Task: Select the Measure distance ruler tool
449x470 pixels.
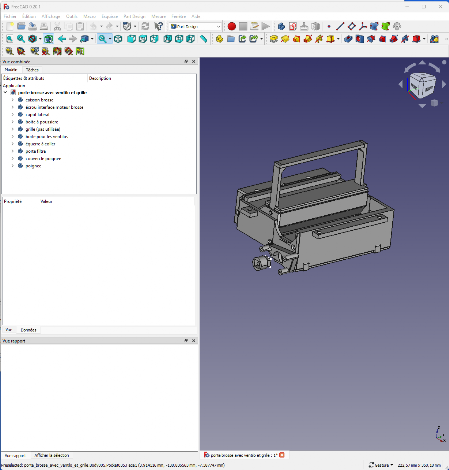Action: [x=203, y=39]
